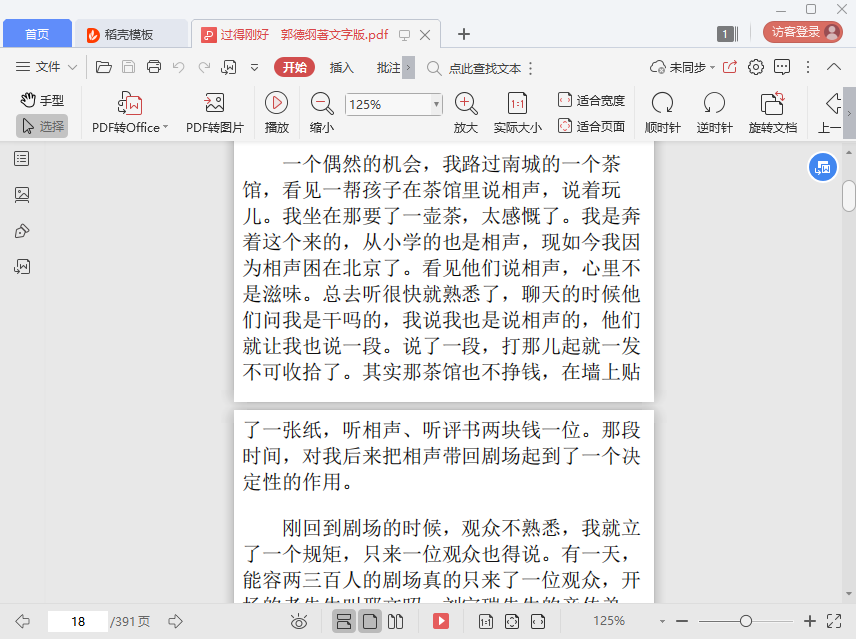Image resolution: width=856 pixels, height=639 pixels.
Task: Switch to the 稻壳模板 tab
Action: pos(130,34)
